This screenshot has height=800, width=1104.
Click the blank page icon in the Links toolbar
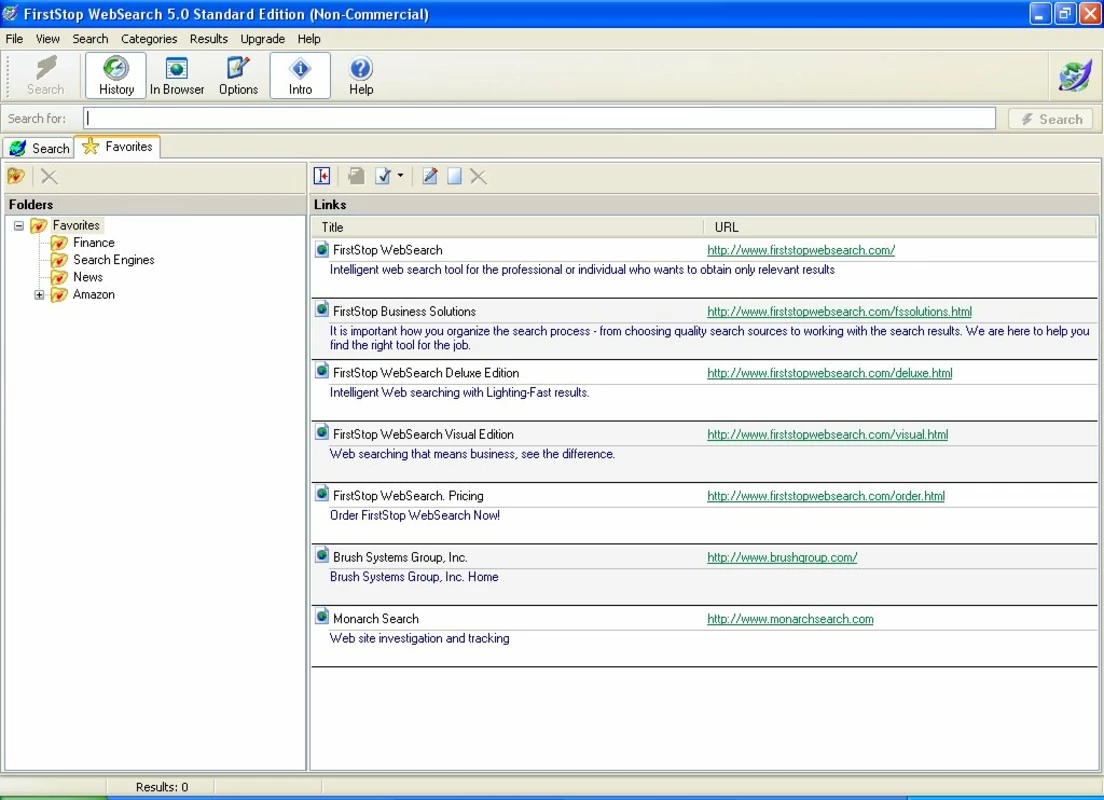click(454, 176)
